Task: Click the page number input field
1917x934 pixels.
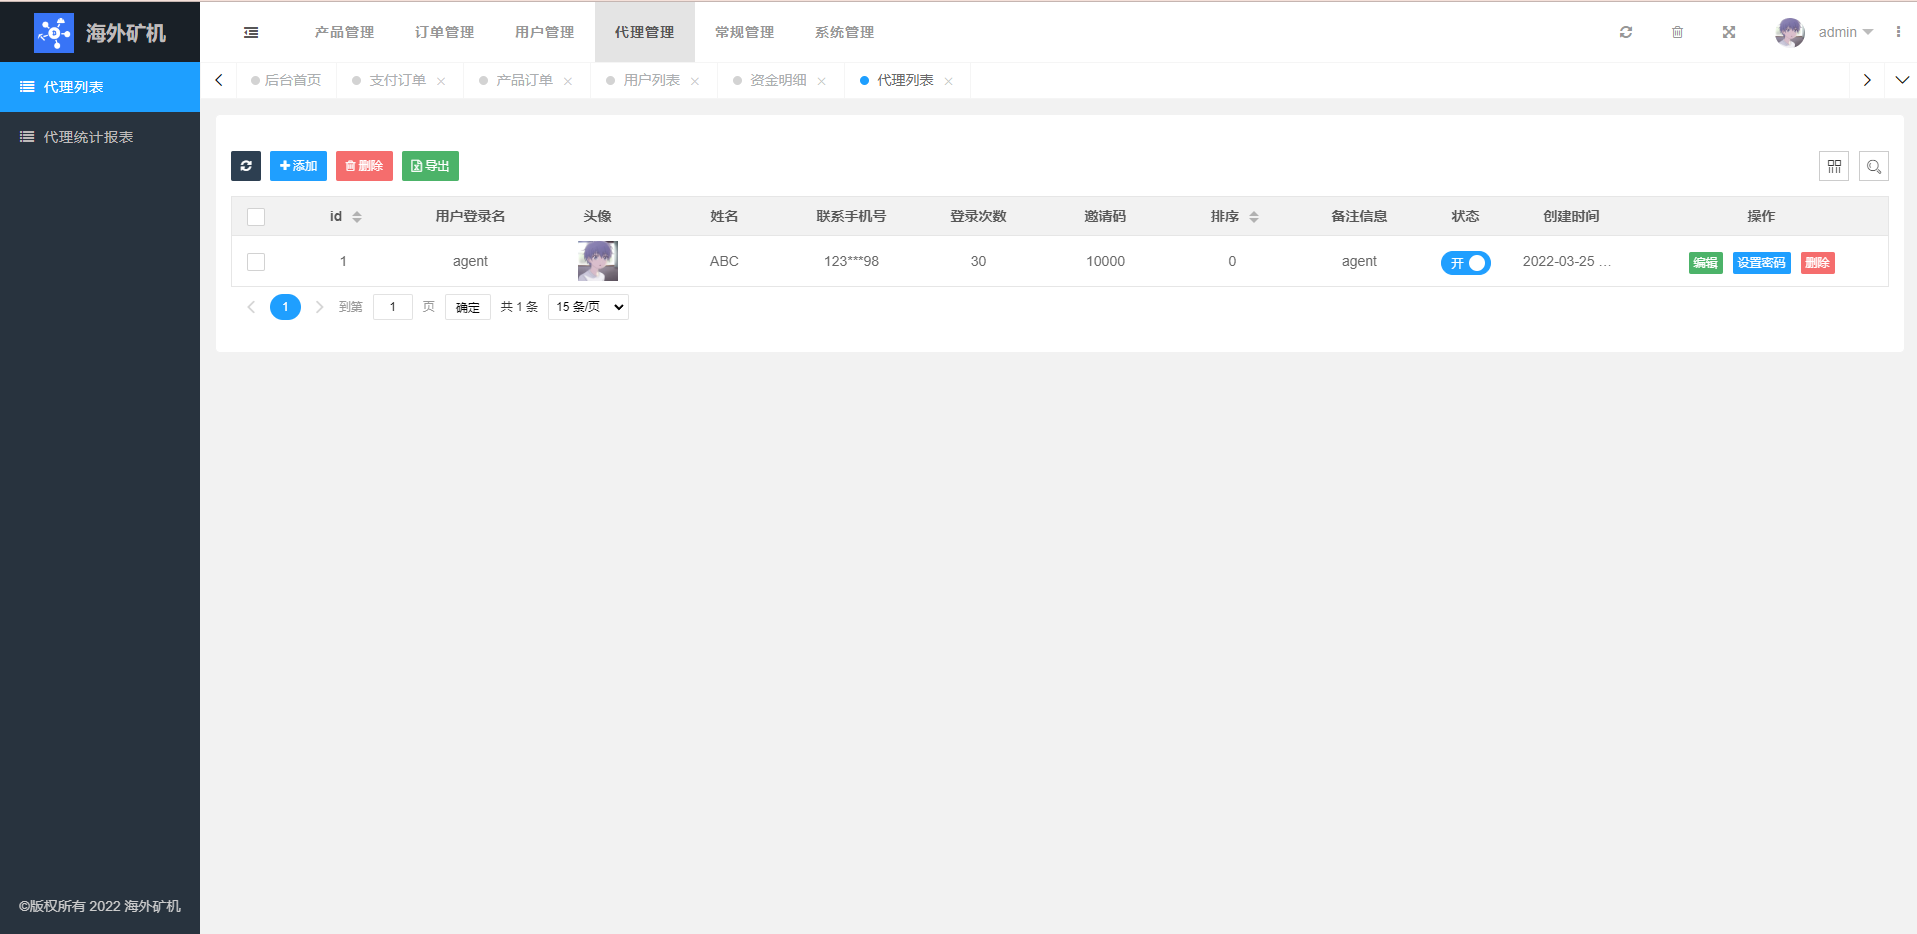Action: point(393,307)
